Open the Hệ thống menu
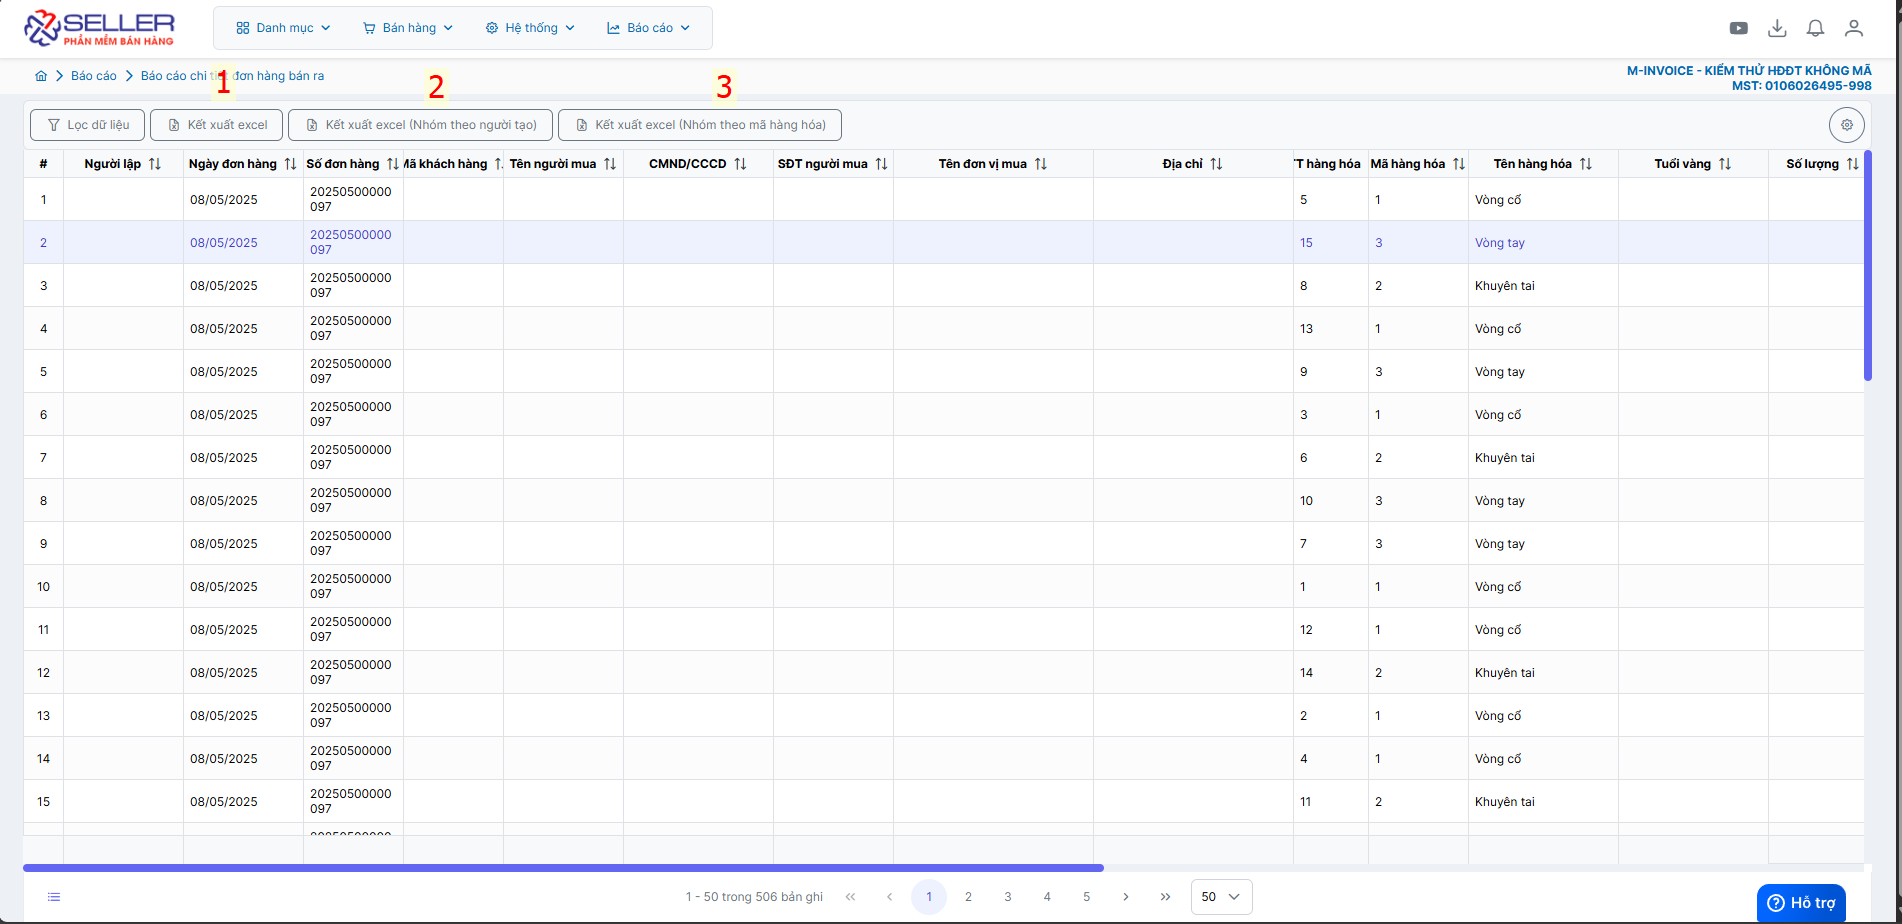Screen dimensions: 1902x924 pyautogui.click(x=530, y=28)
